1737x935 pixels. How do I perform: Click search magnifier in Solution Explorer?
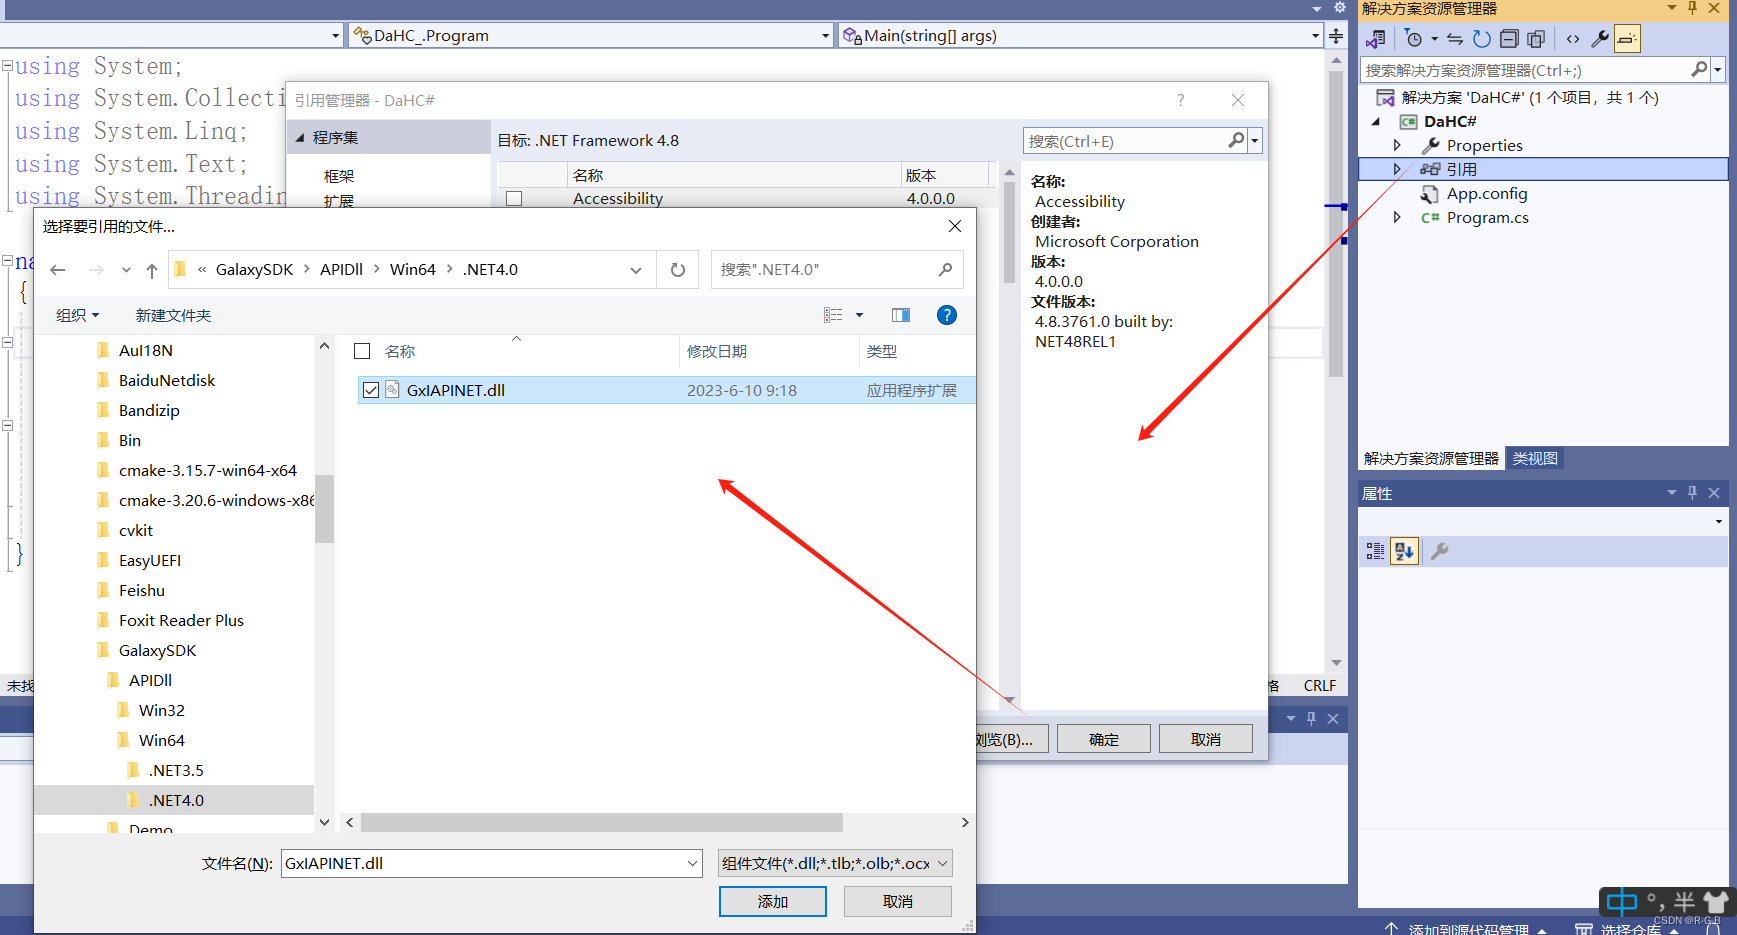click(1699, 69)
